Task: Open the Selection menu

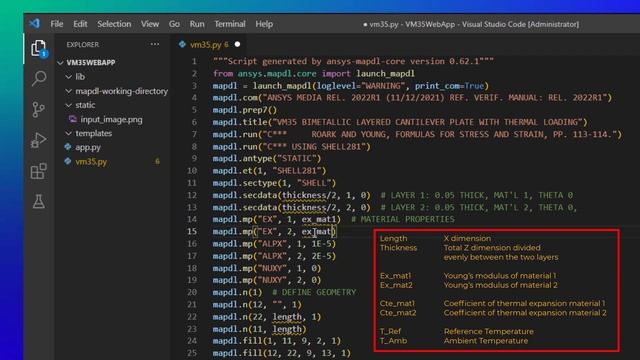Action: (x=114, y=24)
